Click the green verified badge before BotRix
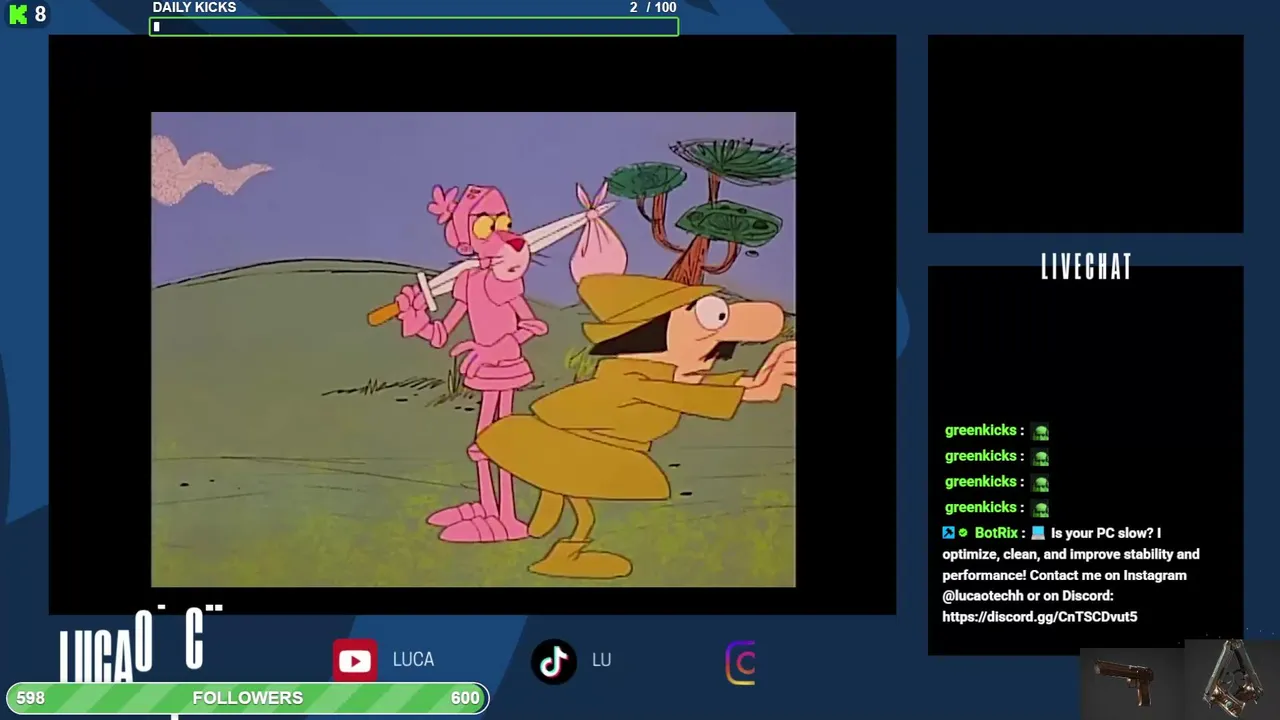The image size is (1280, 720). coord(964,533)
